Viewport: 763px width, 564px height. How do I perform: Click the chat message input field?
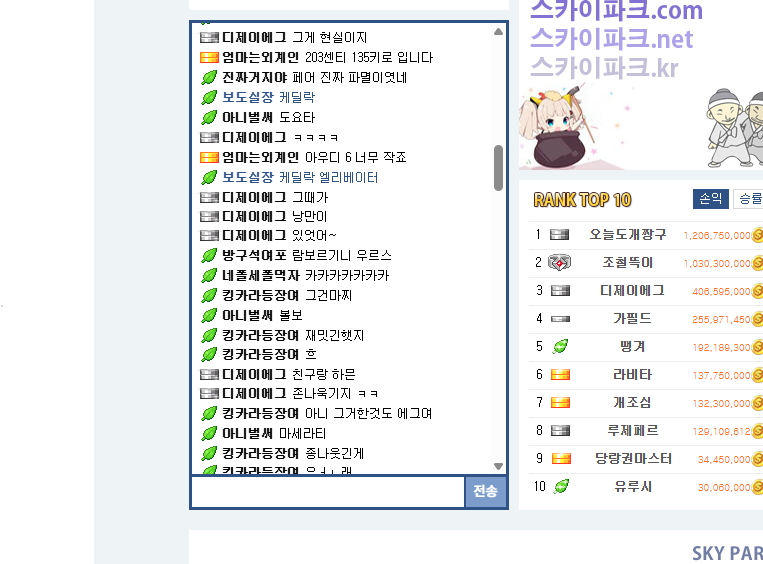[328, 492]
